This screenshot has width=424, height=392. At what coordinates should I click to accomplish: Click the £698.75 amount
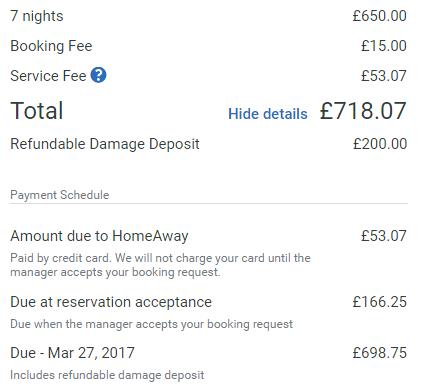(x=380, y=352)
